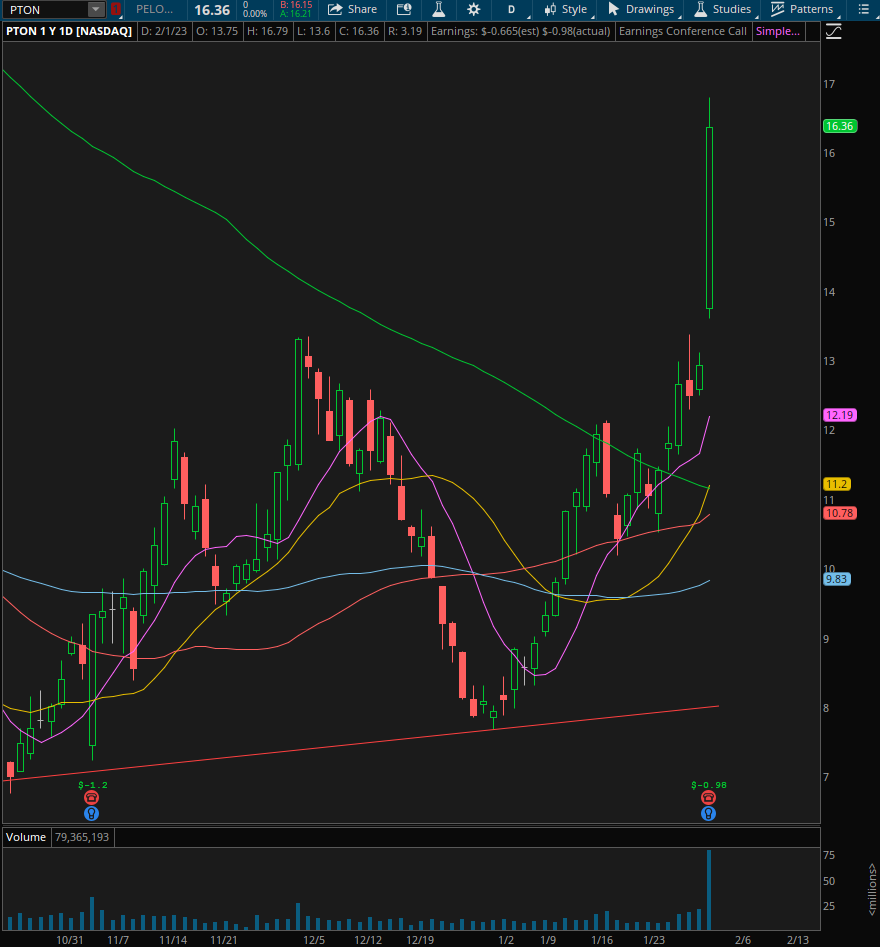Click the 79,365,193 volume value

tap(82, 837)
